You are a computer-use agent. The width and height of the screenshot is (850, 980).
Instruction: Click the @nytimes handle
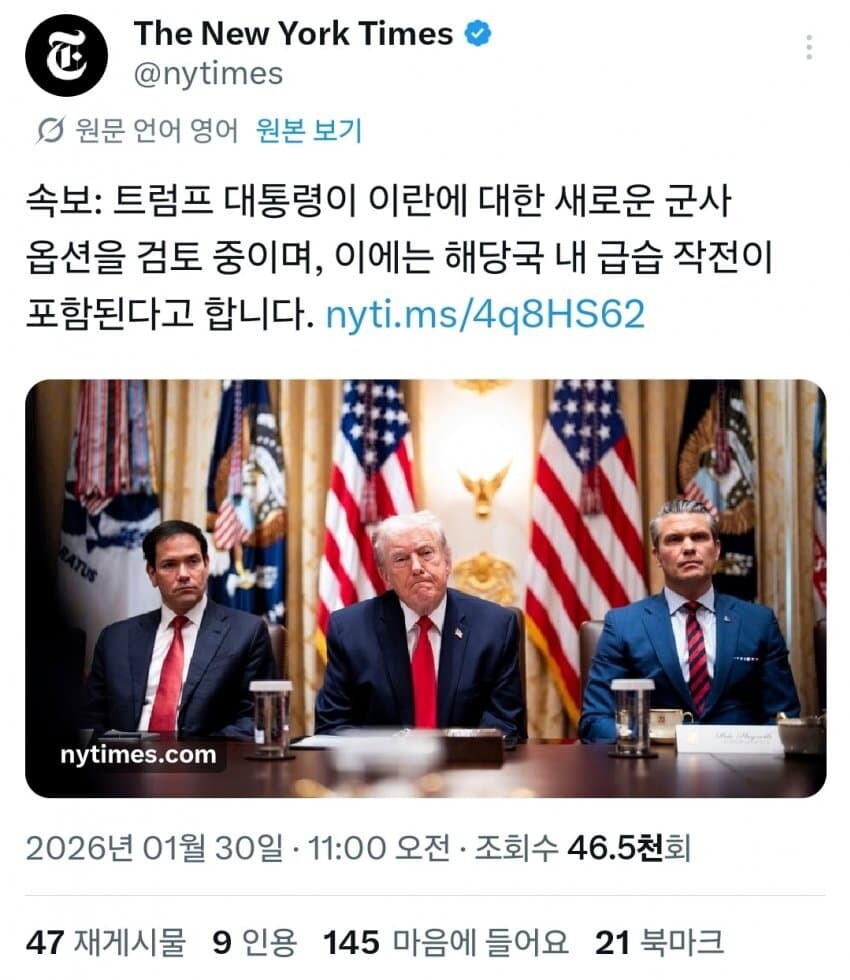[x=208, y=74]
